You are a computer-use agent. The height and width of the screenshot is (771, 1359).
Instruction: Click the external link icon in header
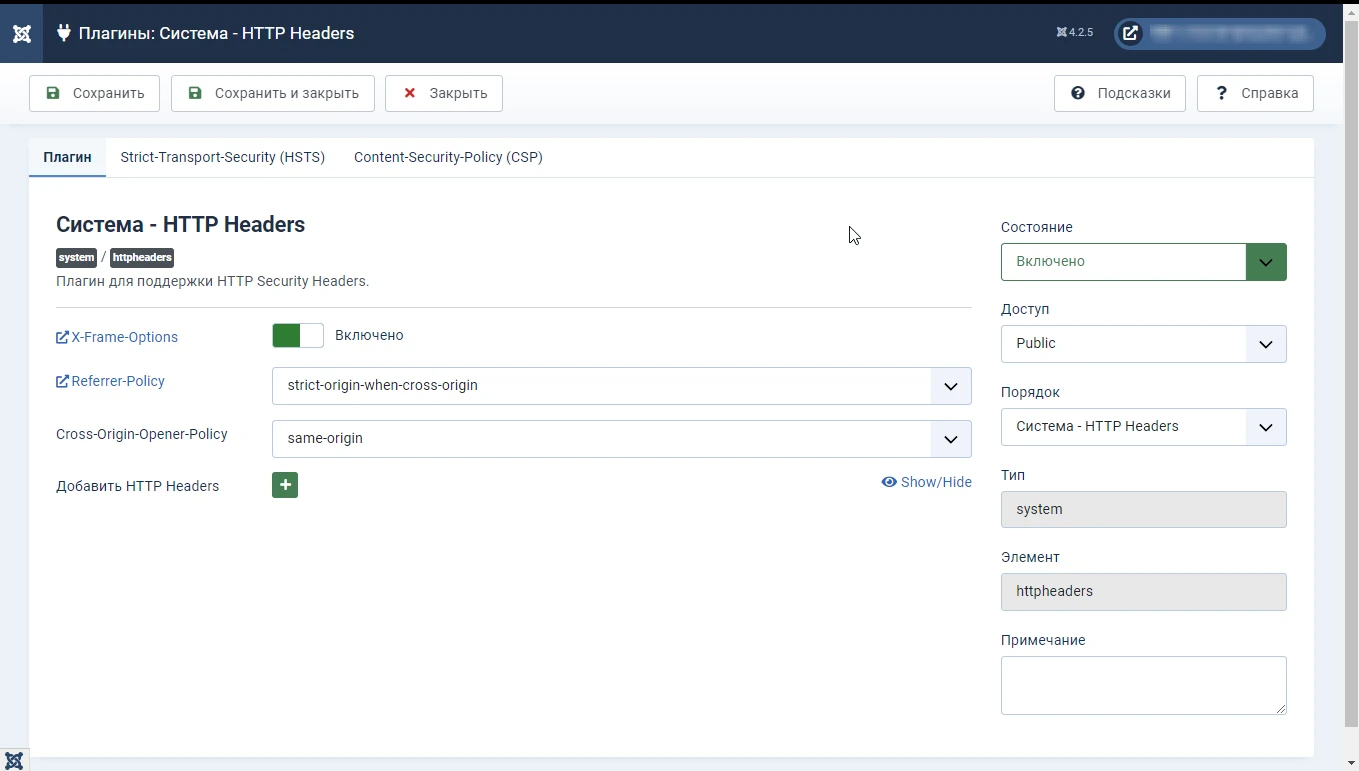(x=1130, y=33)
